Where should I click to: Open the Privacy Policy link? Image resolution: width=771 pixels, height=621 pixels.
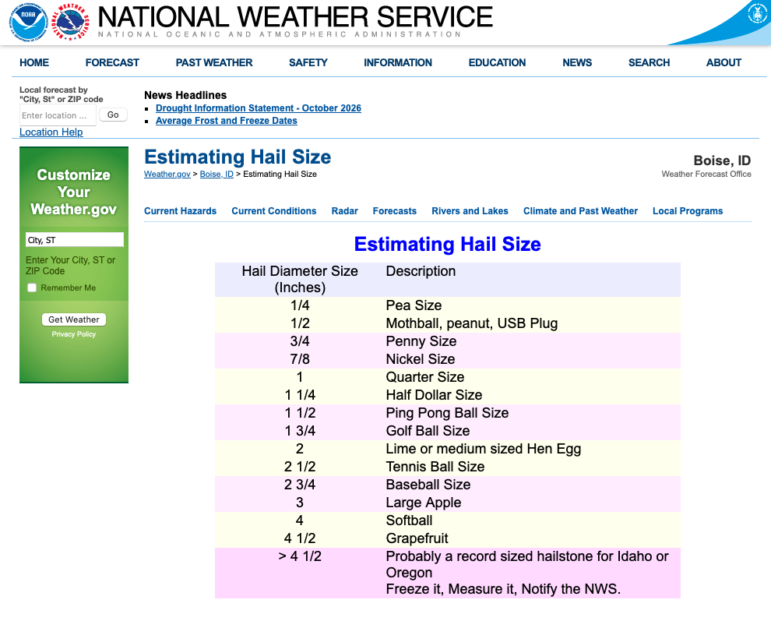(x=74, y=334)
